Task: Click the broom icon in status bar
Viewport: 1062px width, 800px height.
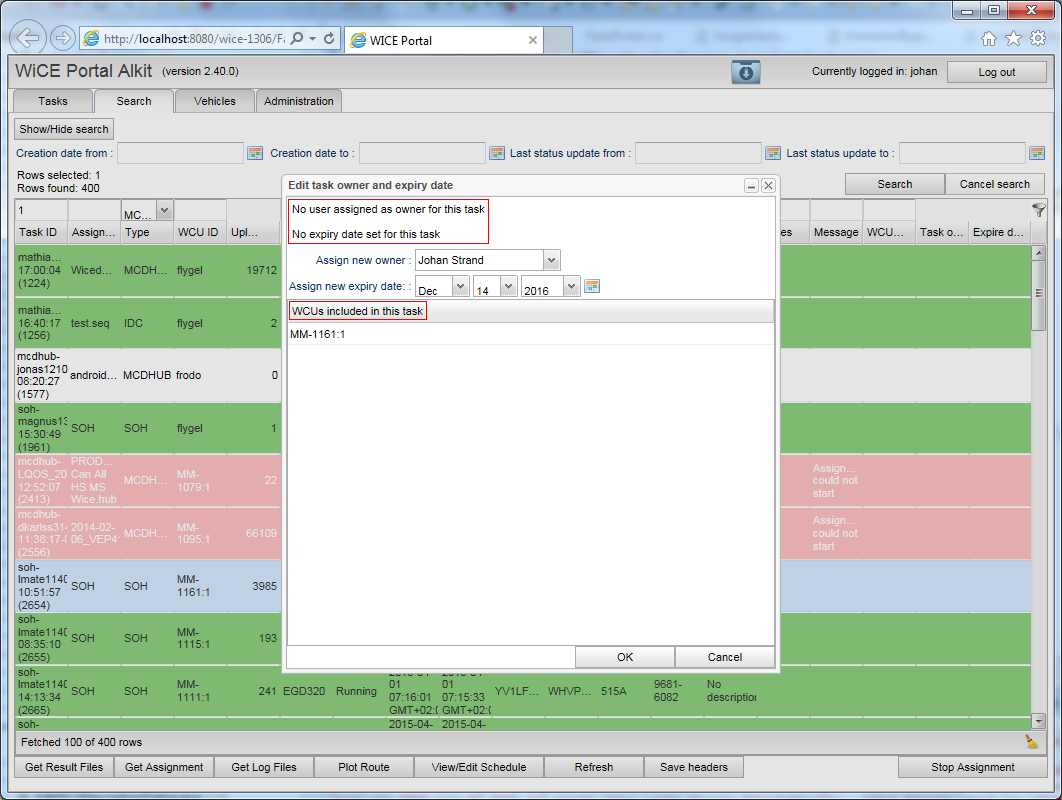Action: pos(1031,741)
